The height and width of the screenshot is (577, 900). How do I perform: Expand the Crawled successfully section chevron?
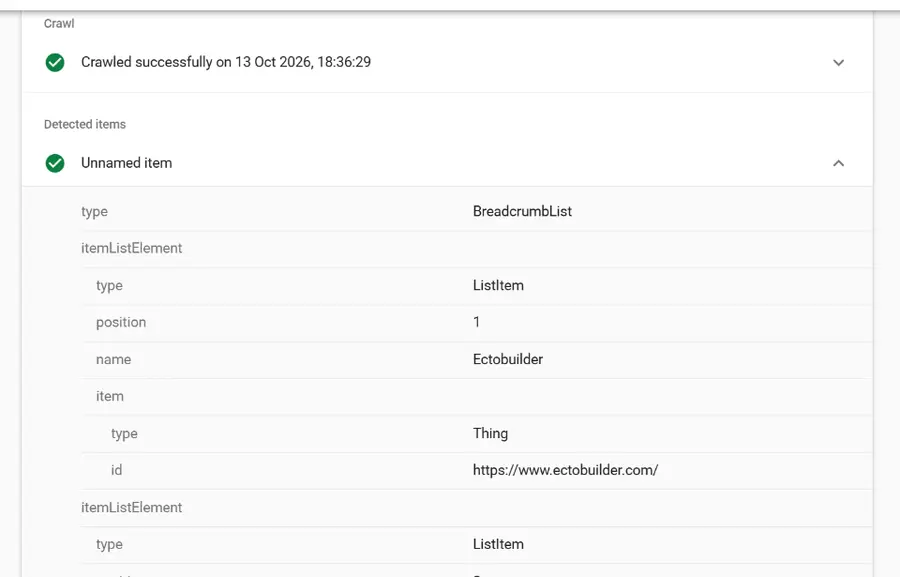[x=838, y=63]
